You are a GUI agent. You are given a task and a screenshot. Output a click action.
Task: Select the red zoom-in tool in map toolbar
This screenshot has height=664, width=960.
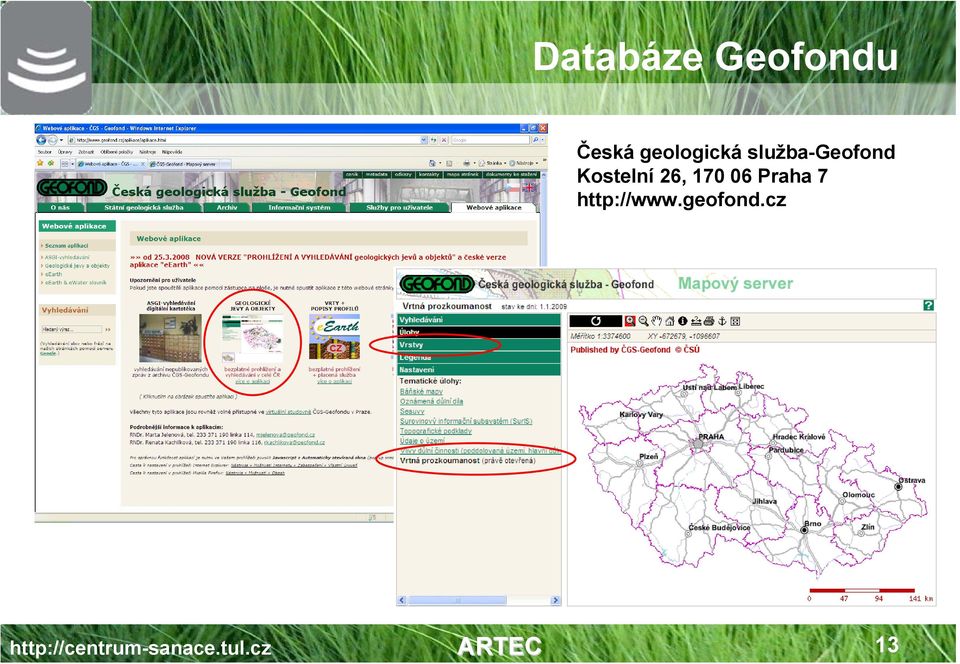[629, 321]
